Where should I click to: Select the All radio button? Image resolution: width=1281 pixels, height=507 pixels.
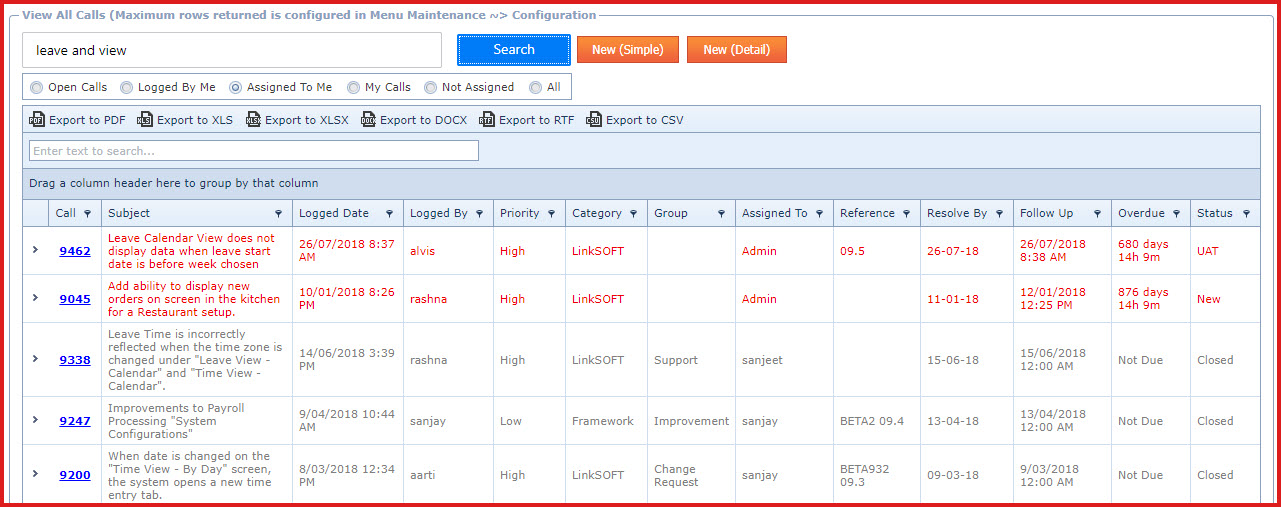coord(536,88)
